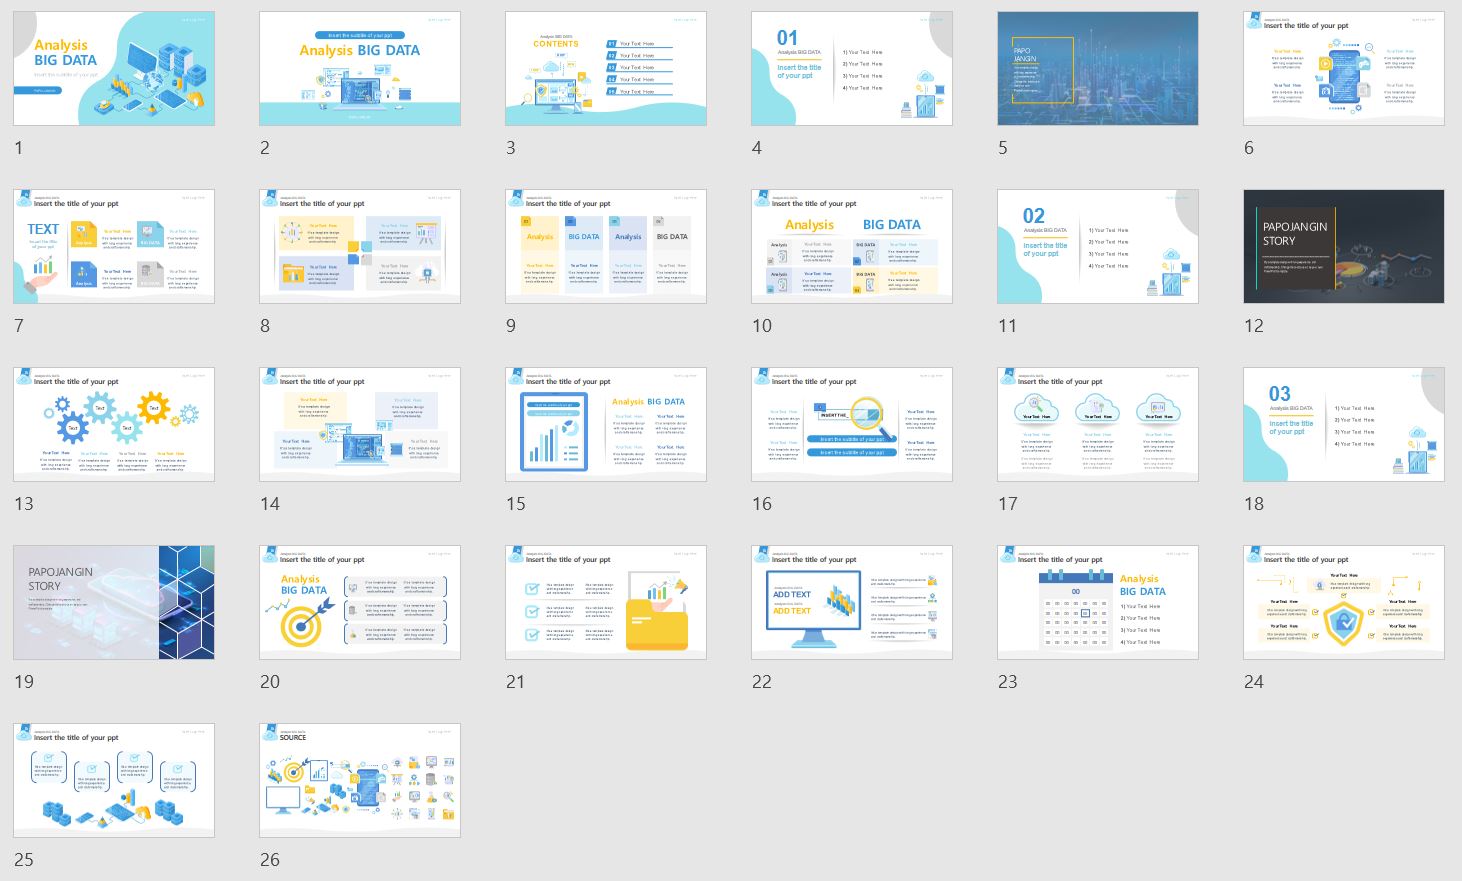1462x881 pixels.
Task: Select slide 20 target and arrow thumbnail
Action: click(360, 602)
